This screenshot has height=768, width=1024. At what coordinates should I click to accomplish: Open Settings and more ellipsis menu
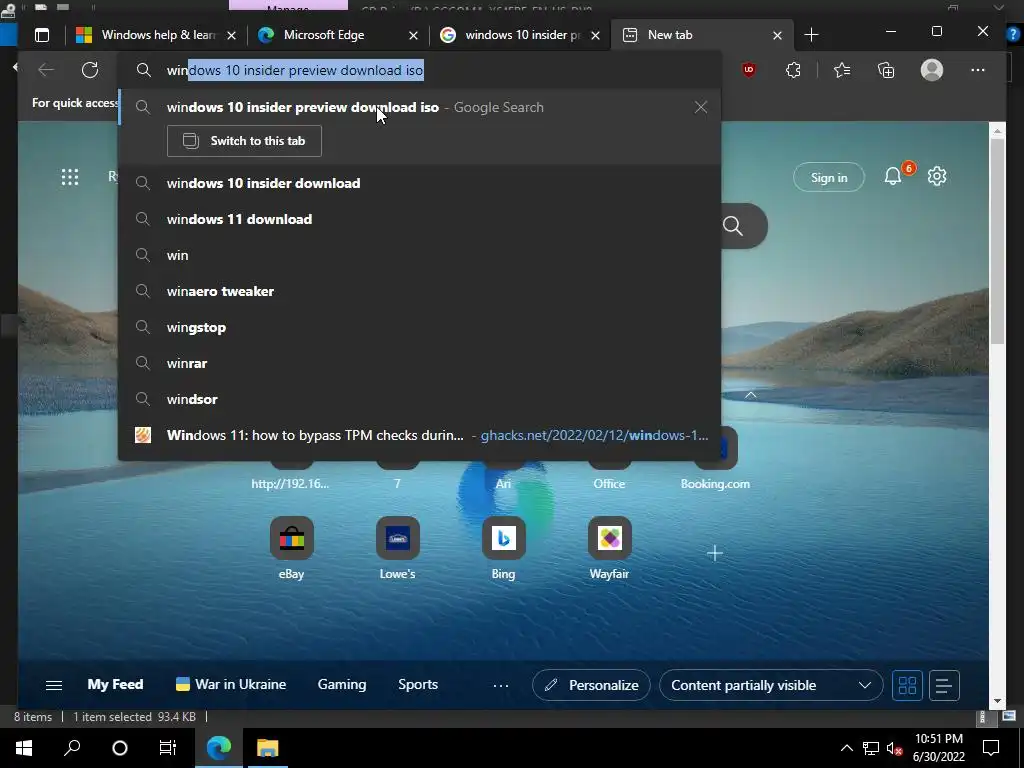tap(978, 70)
